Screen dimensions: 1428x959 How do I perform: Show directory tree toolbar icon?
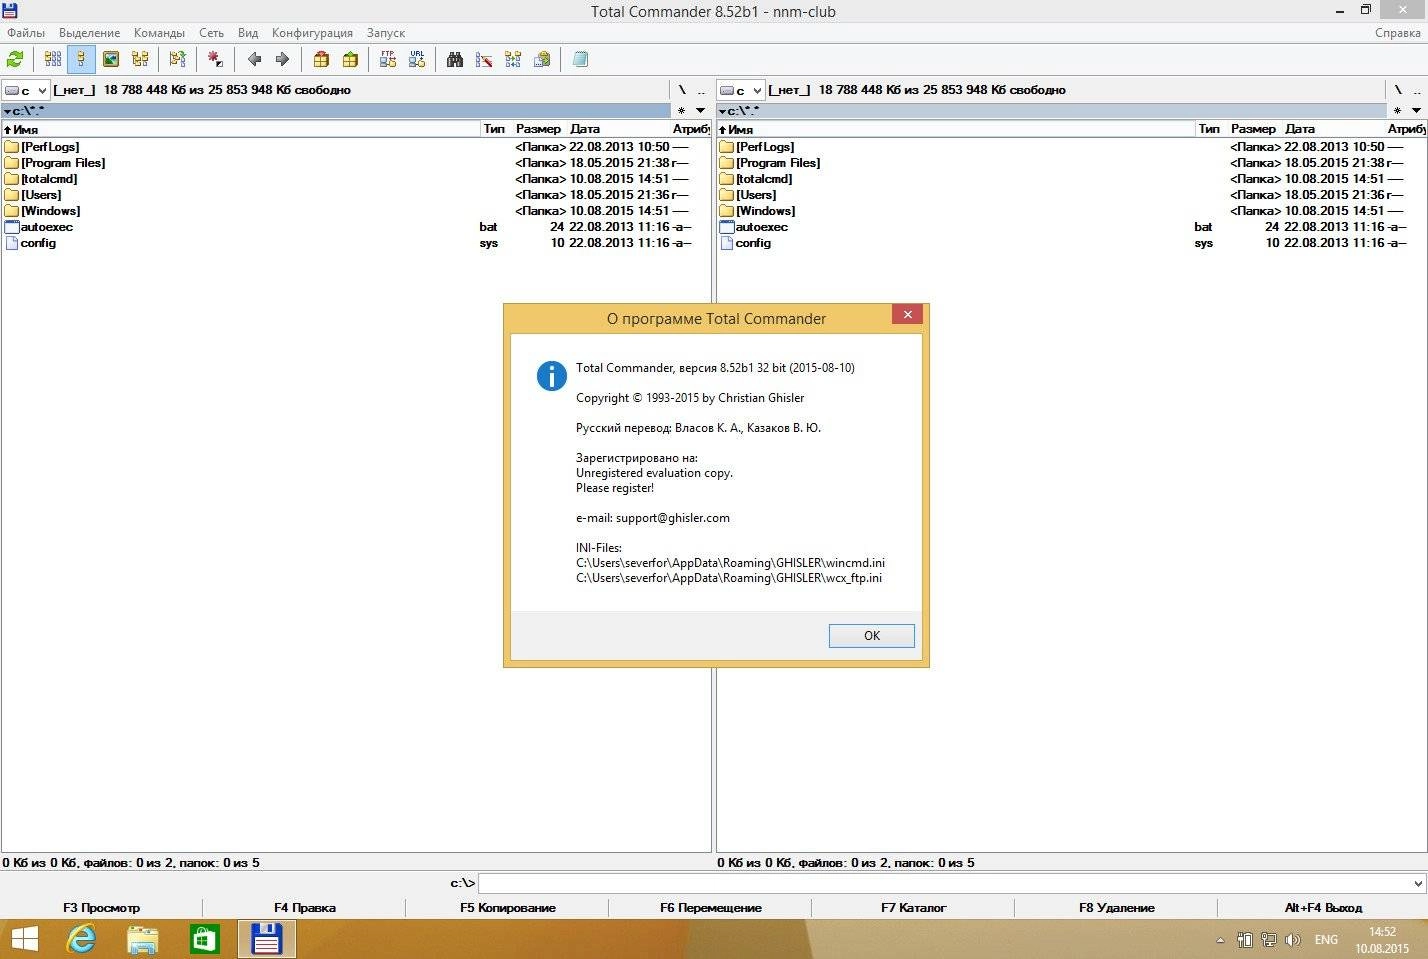(140, 60)
